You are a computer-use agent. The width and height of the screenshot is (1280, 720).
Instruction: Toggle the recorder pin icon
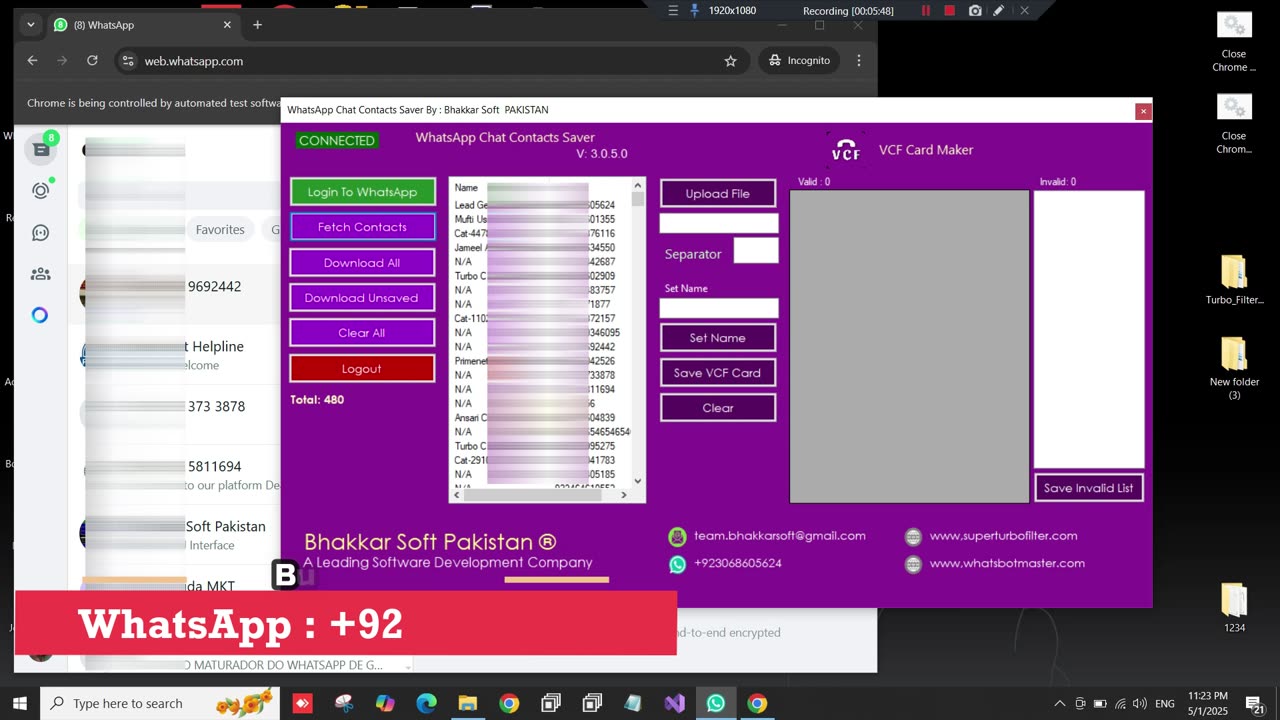pos(695,10)
